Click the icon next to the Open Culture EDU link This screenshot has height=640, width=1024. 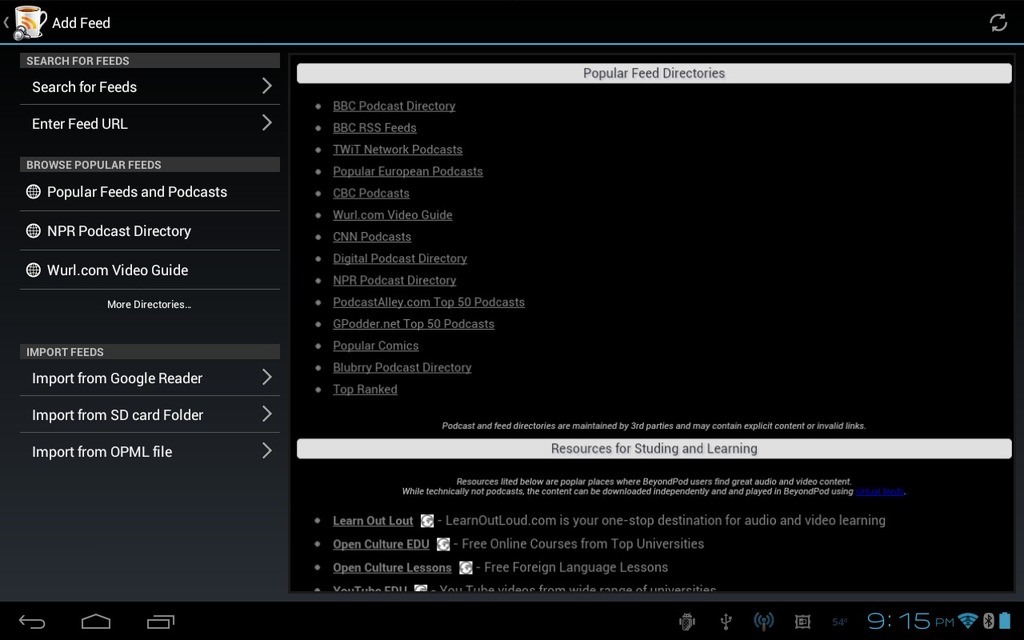443,545
